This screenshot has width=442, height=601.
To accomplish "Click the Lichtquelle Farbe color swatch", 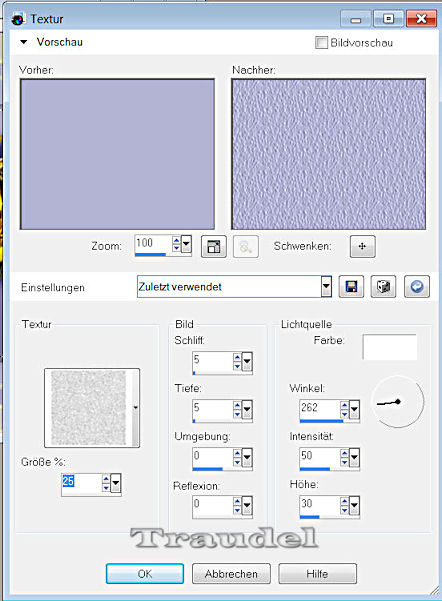I will pos(389,347).
